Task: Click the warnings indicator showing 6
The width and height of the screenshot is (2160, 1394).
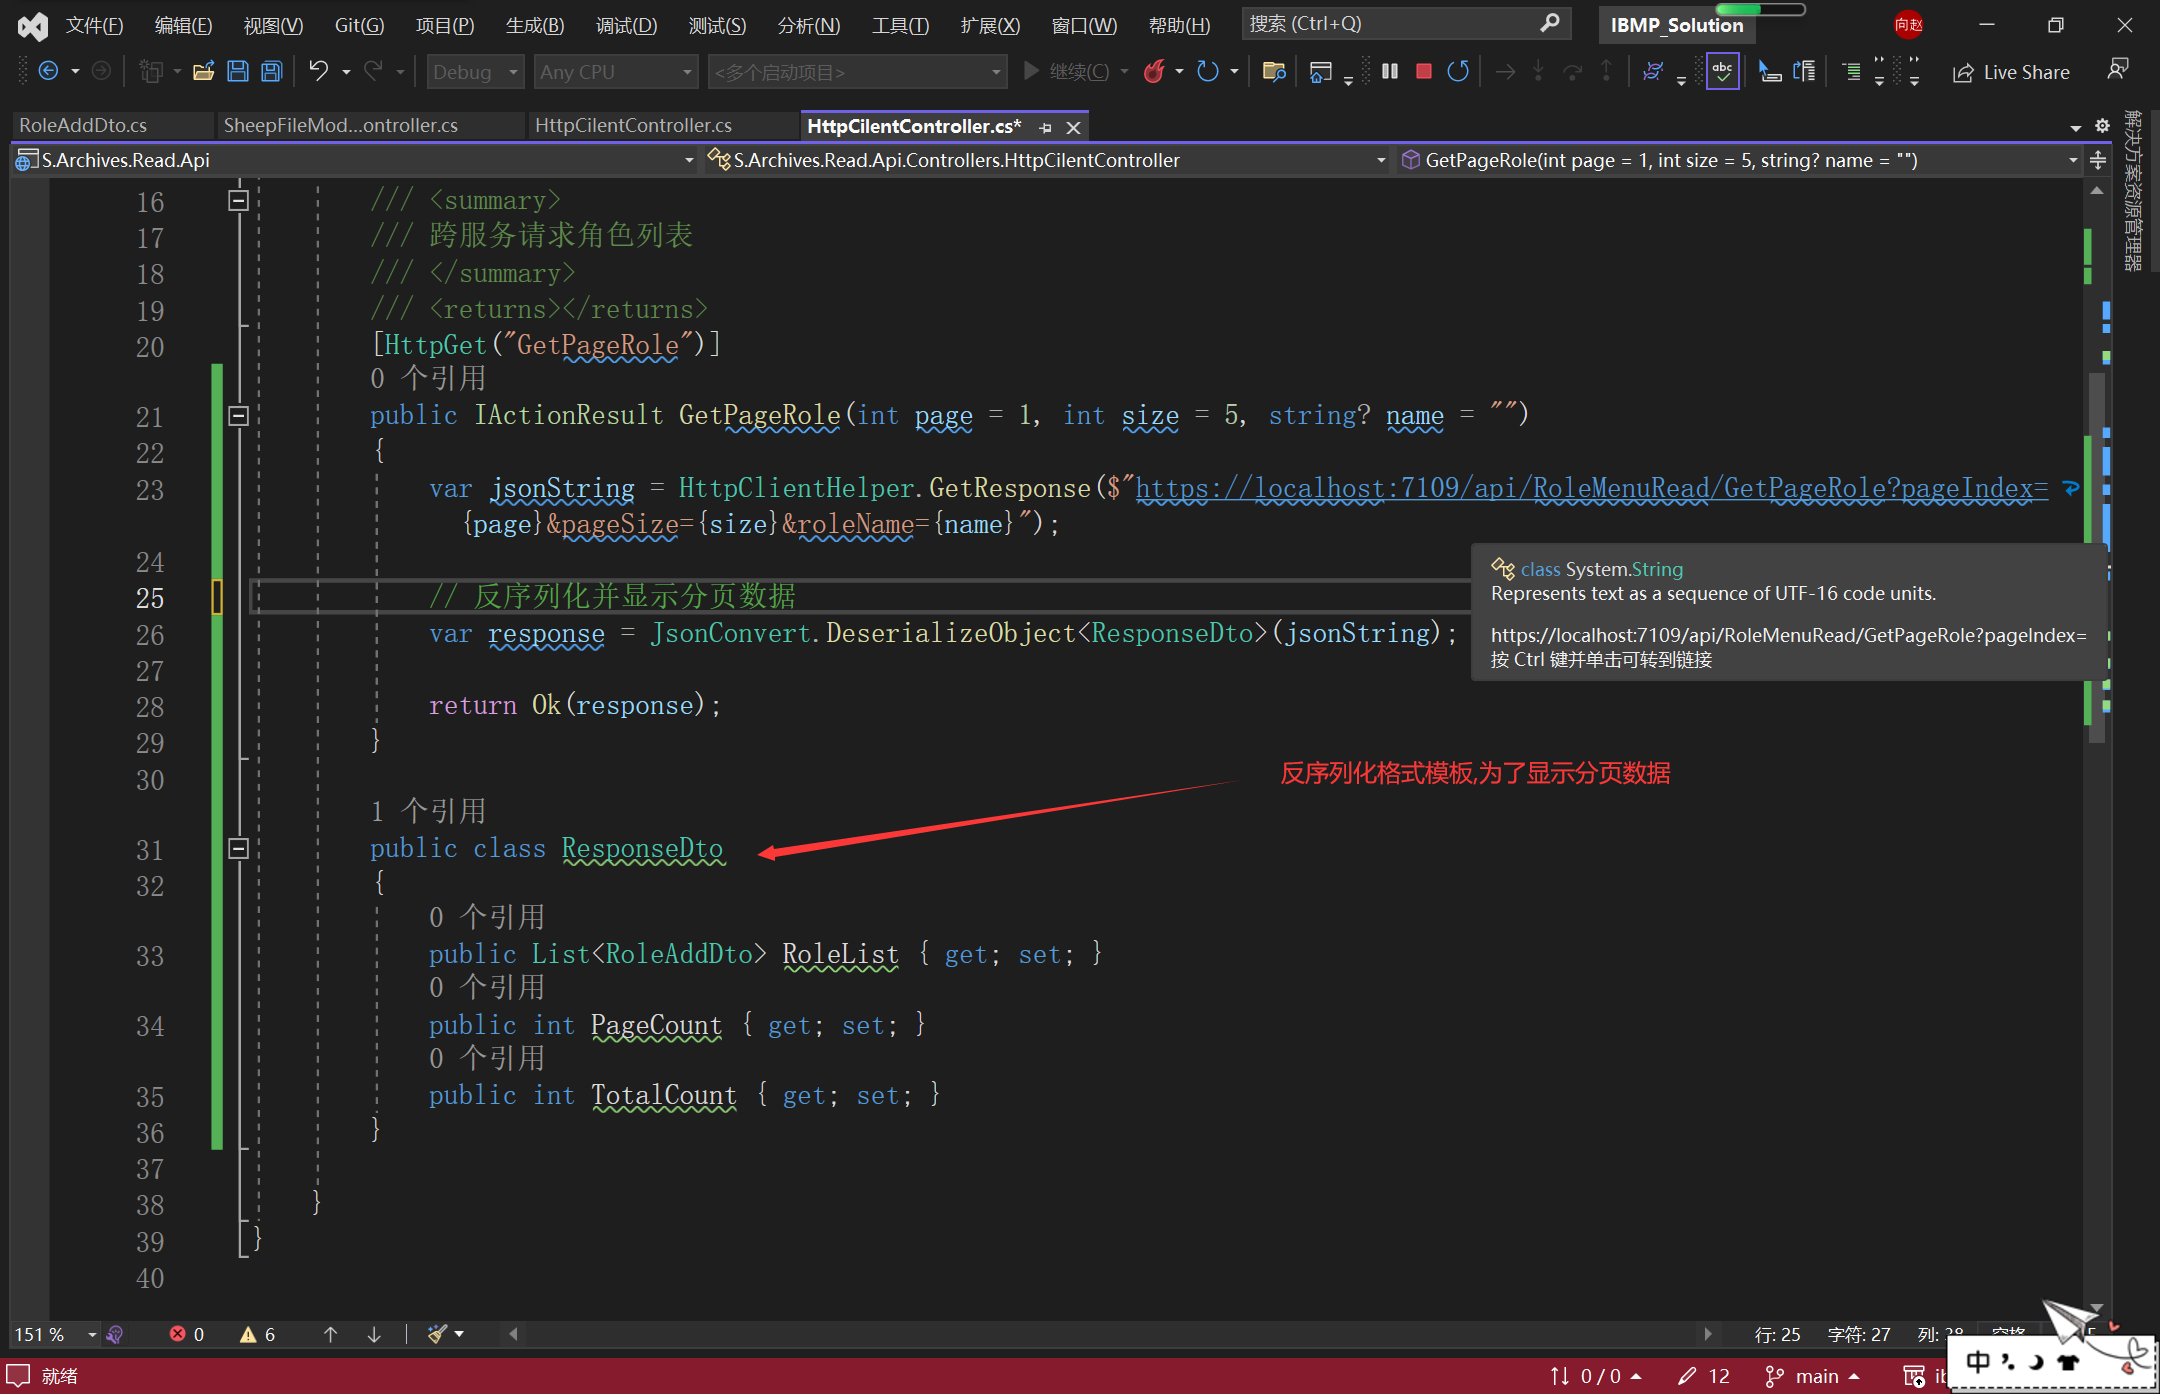Action: 257,1334
